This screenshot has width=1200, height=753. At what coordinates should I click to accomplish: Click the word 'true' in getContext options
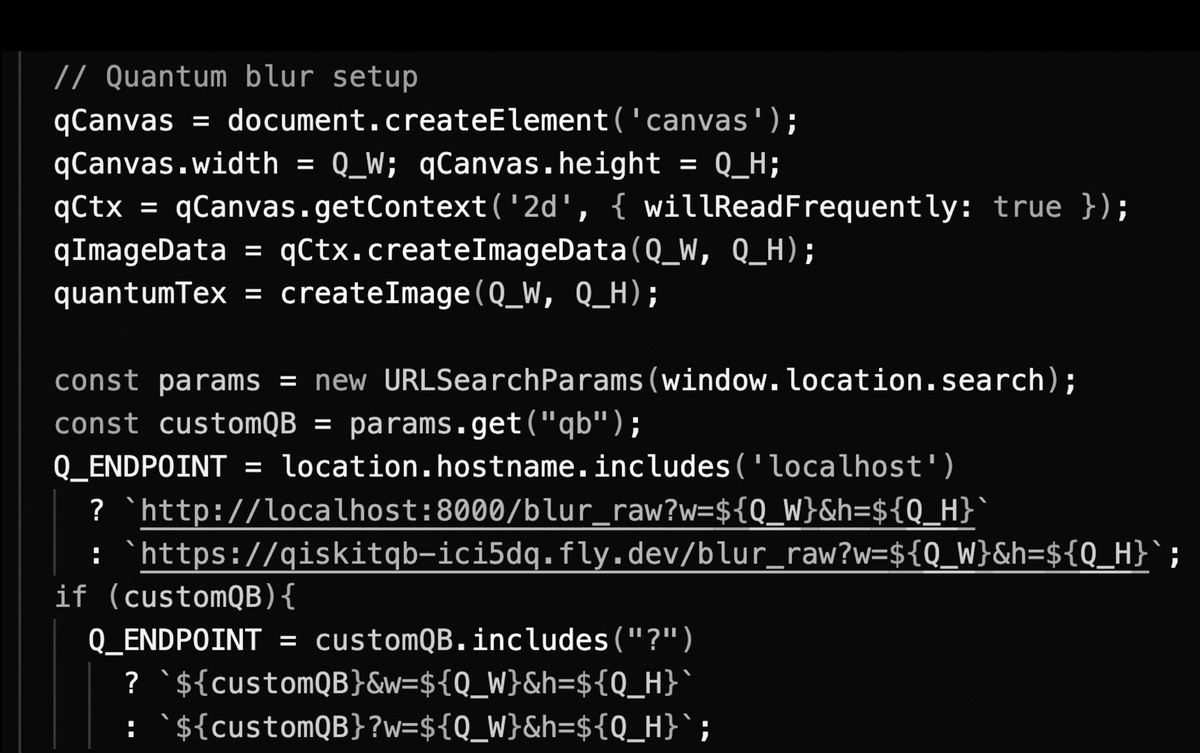[x=1027, y=207]
